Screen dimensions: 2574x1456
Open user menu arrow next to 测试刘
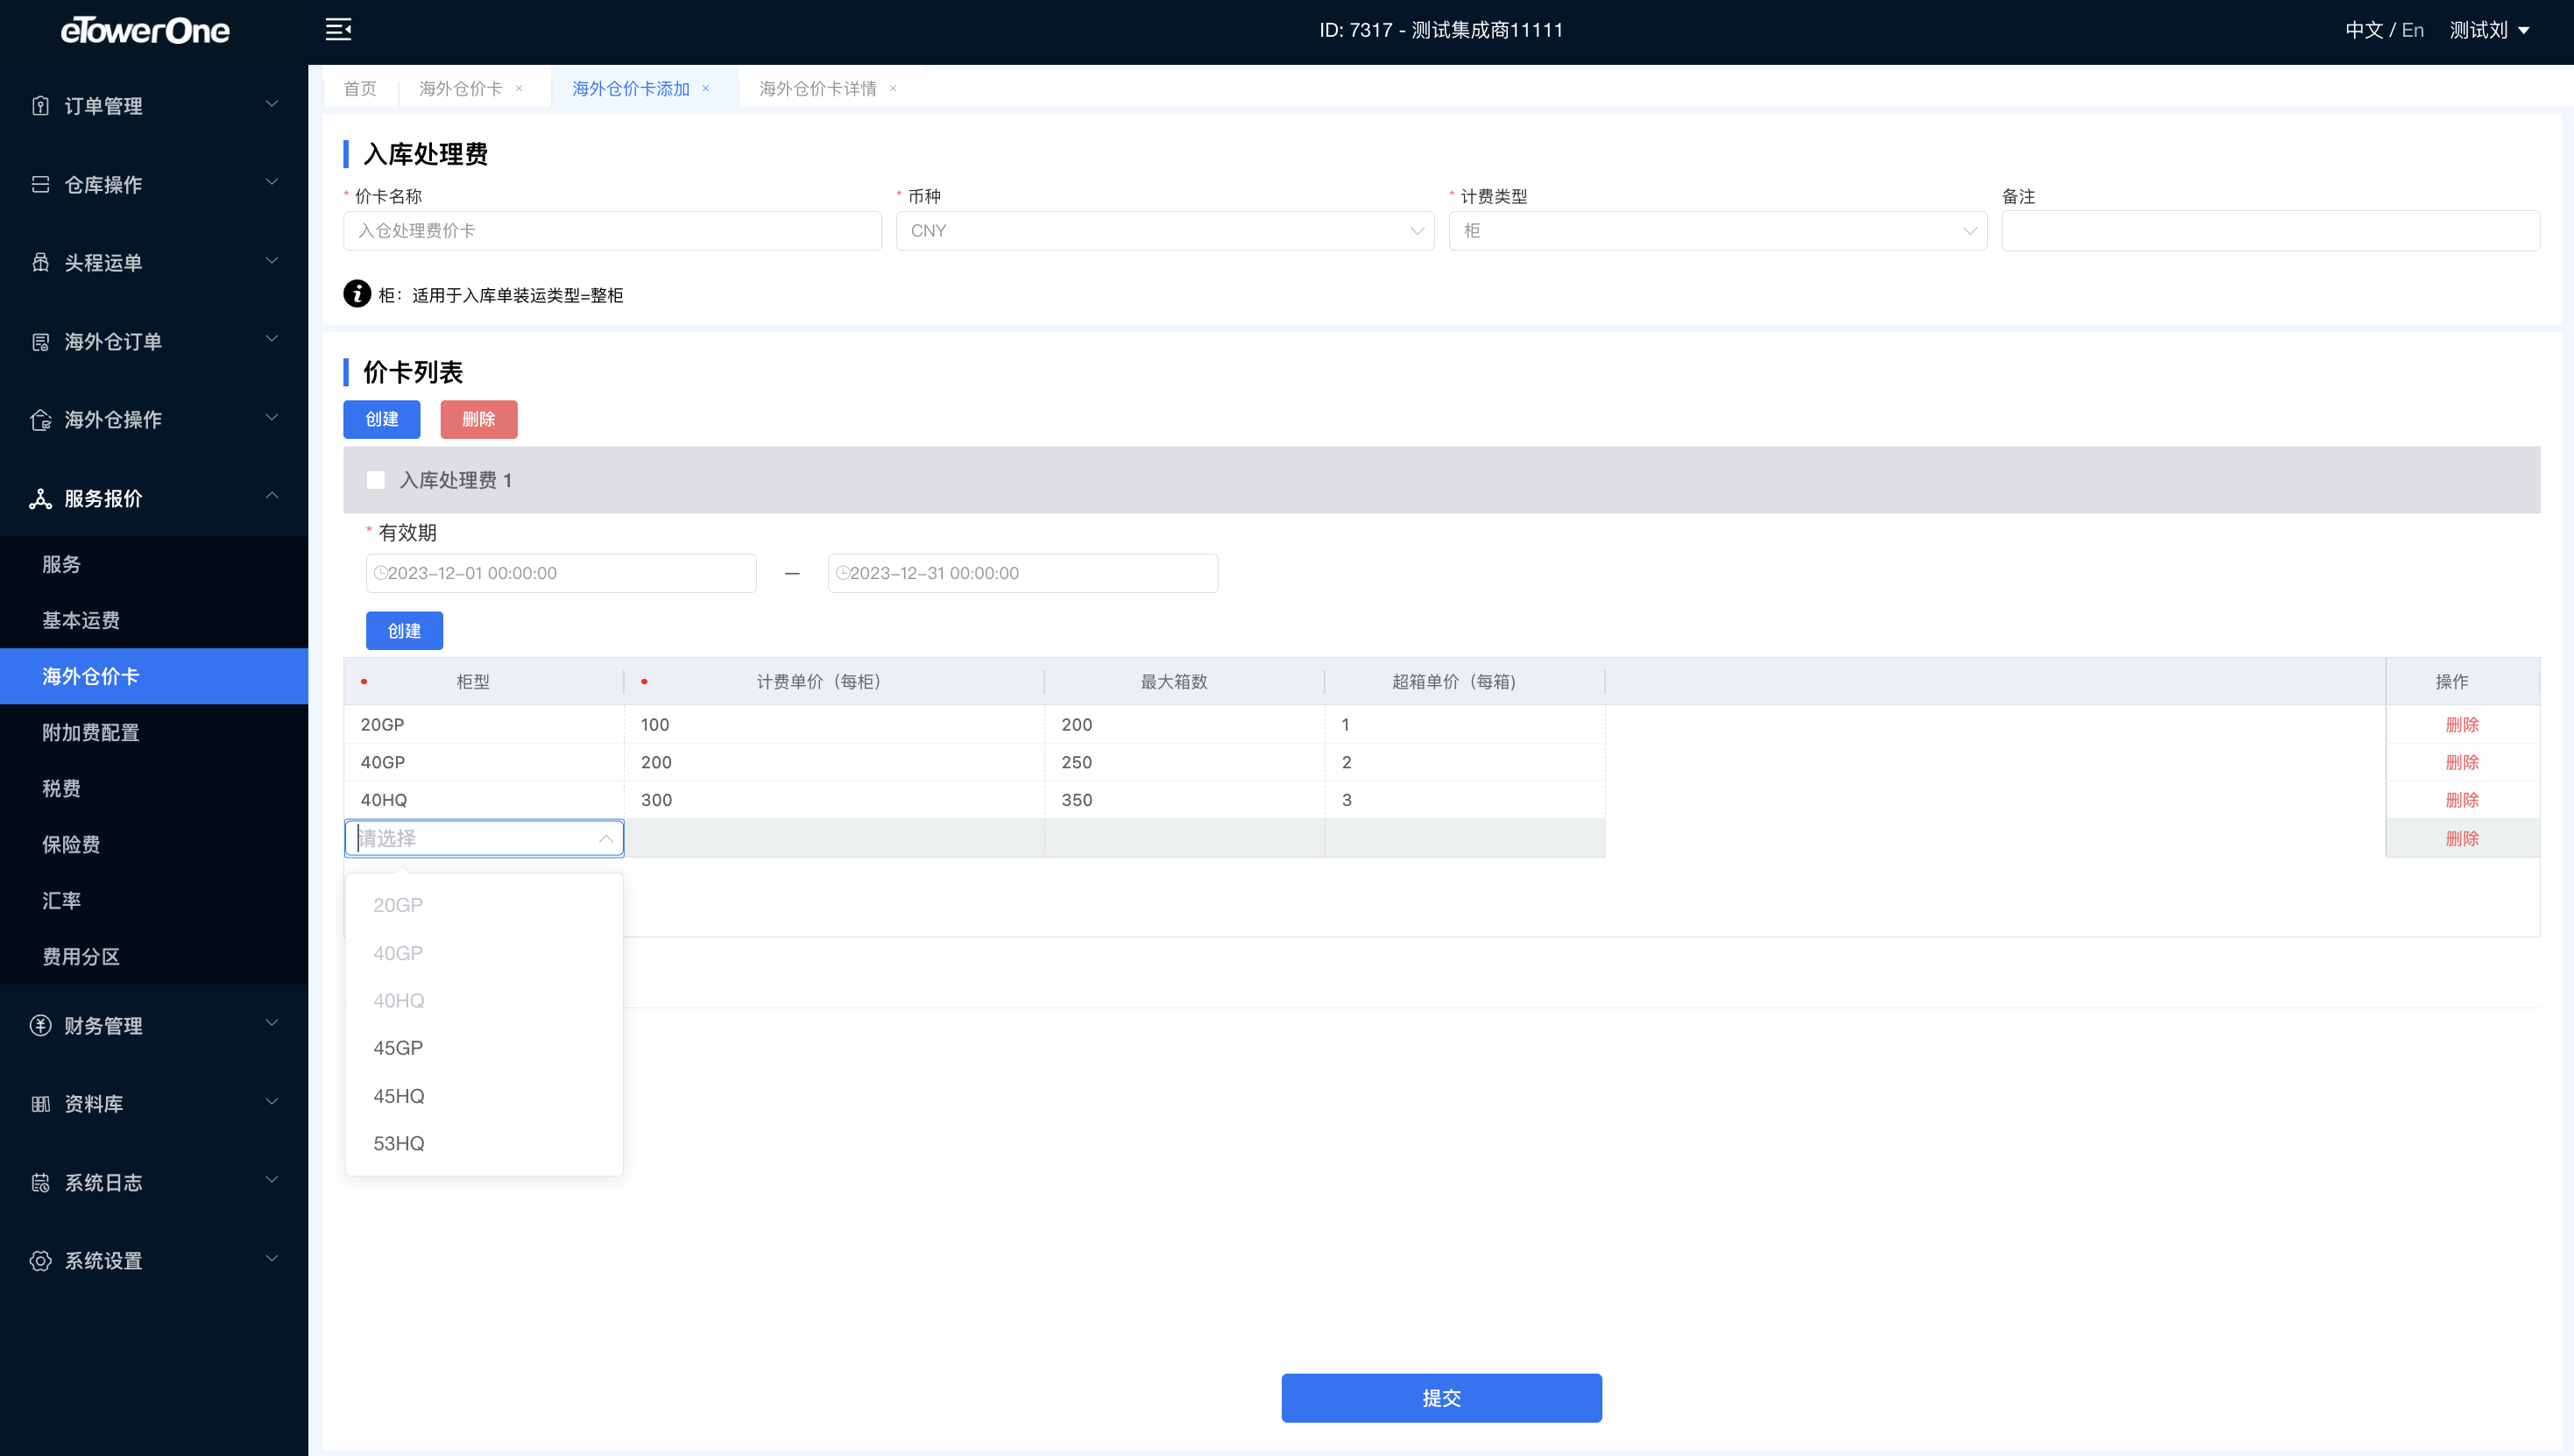pyautogui.click(x=2524, y=31)
